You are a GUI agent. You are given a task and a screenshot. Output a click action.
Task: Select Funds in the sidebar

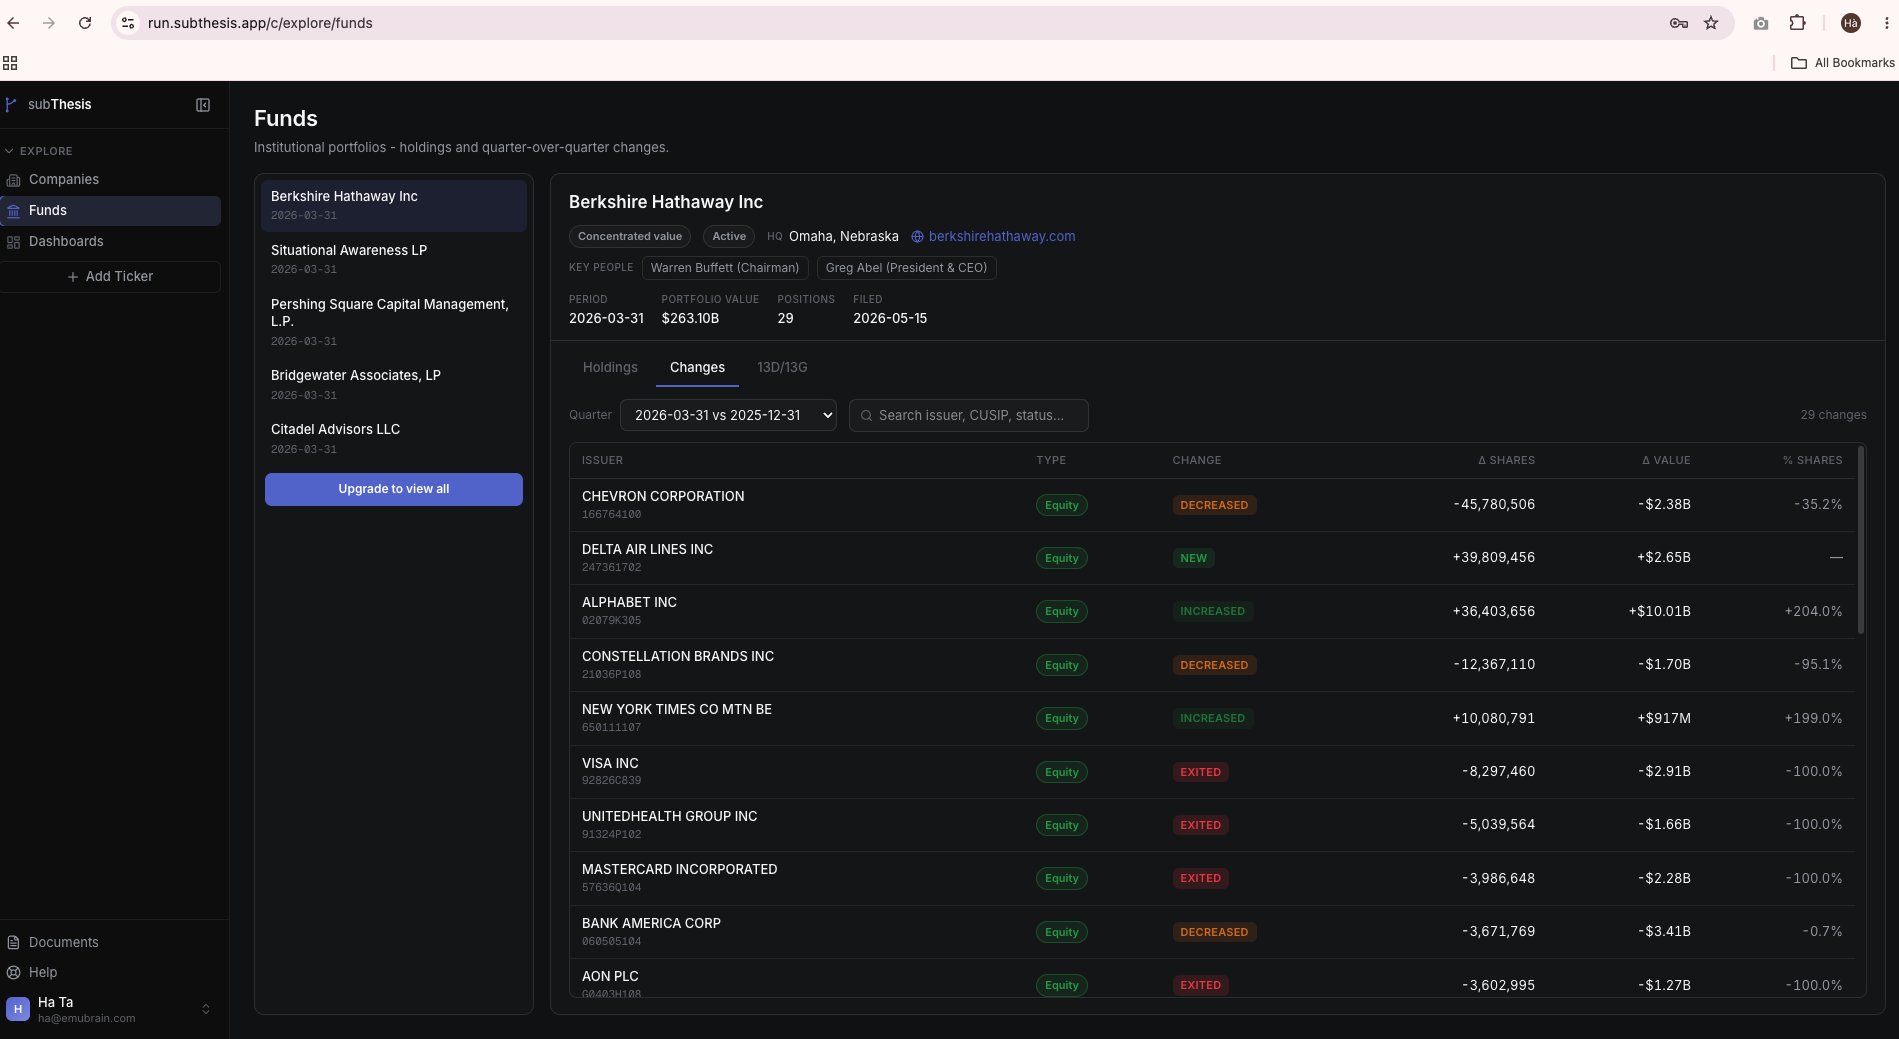110,211
